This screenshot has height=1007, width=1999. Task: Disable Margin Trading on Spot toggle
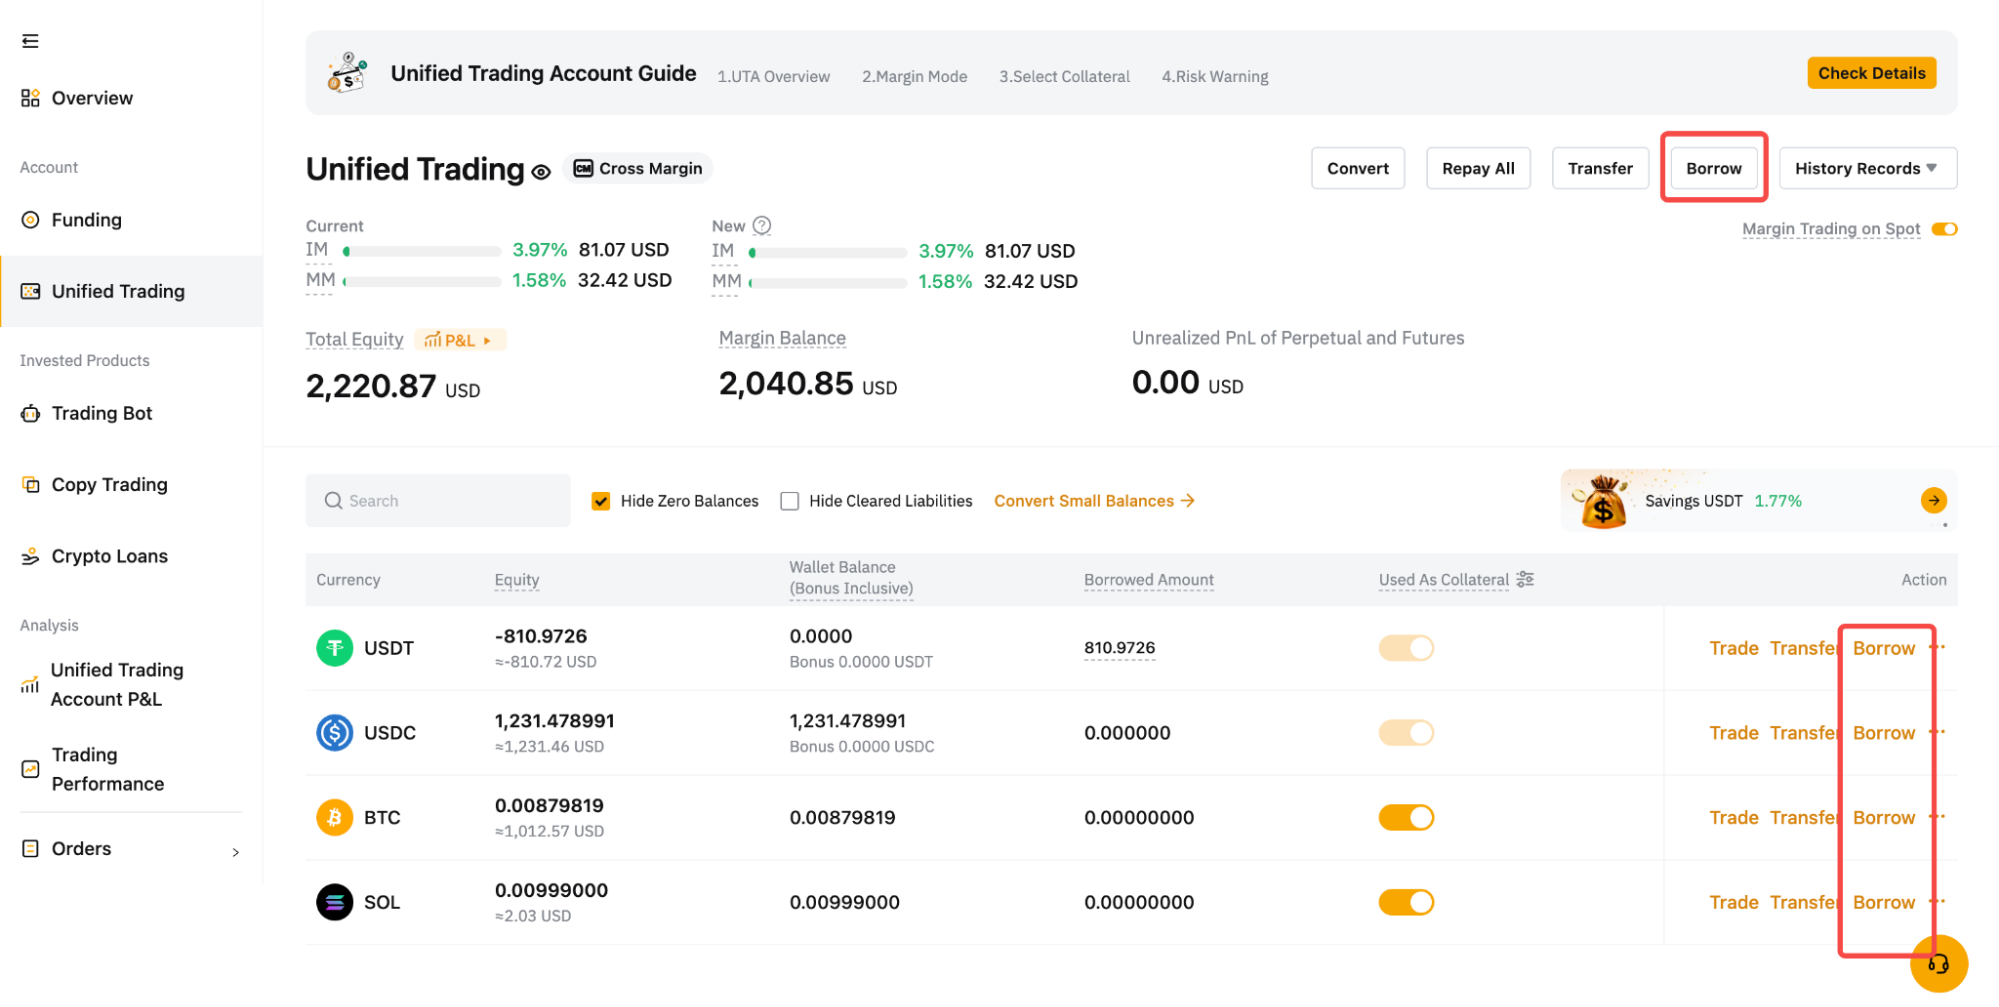1944,229
